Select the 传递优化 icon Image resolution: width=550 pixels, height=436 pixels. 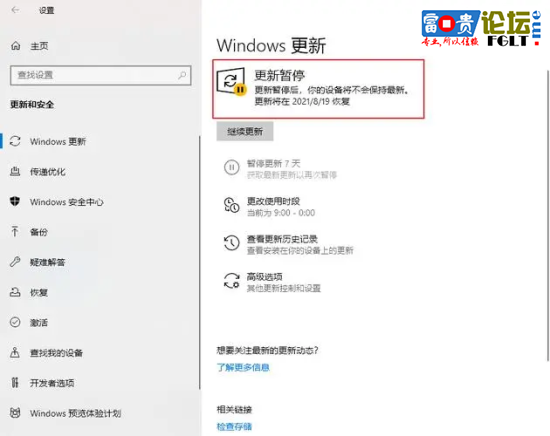(x=15, y=172)
